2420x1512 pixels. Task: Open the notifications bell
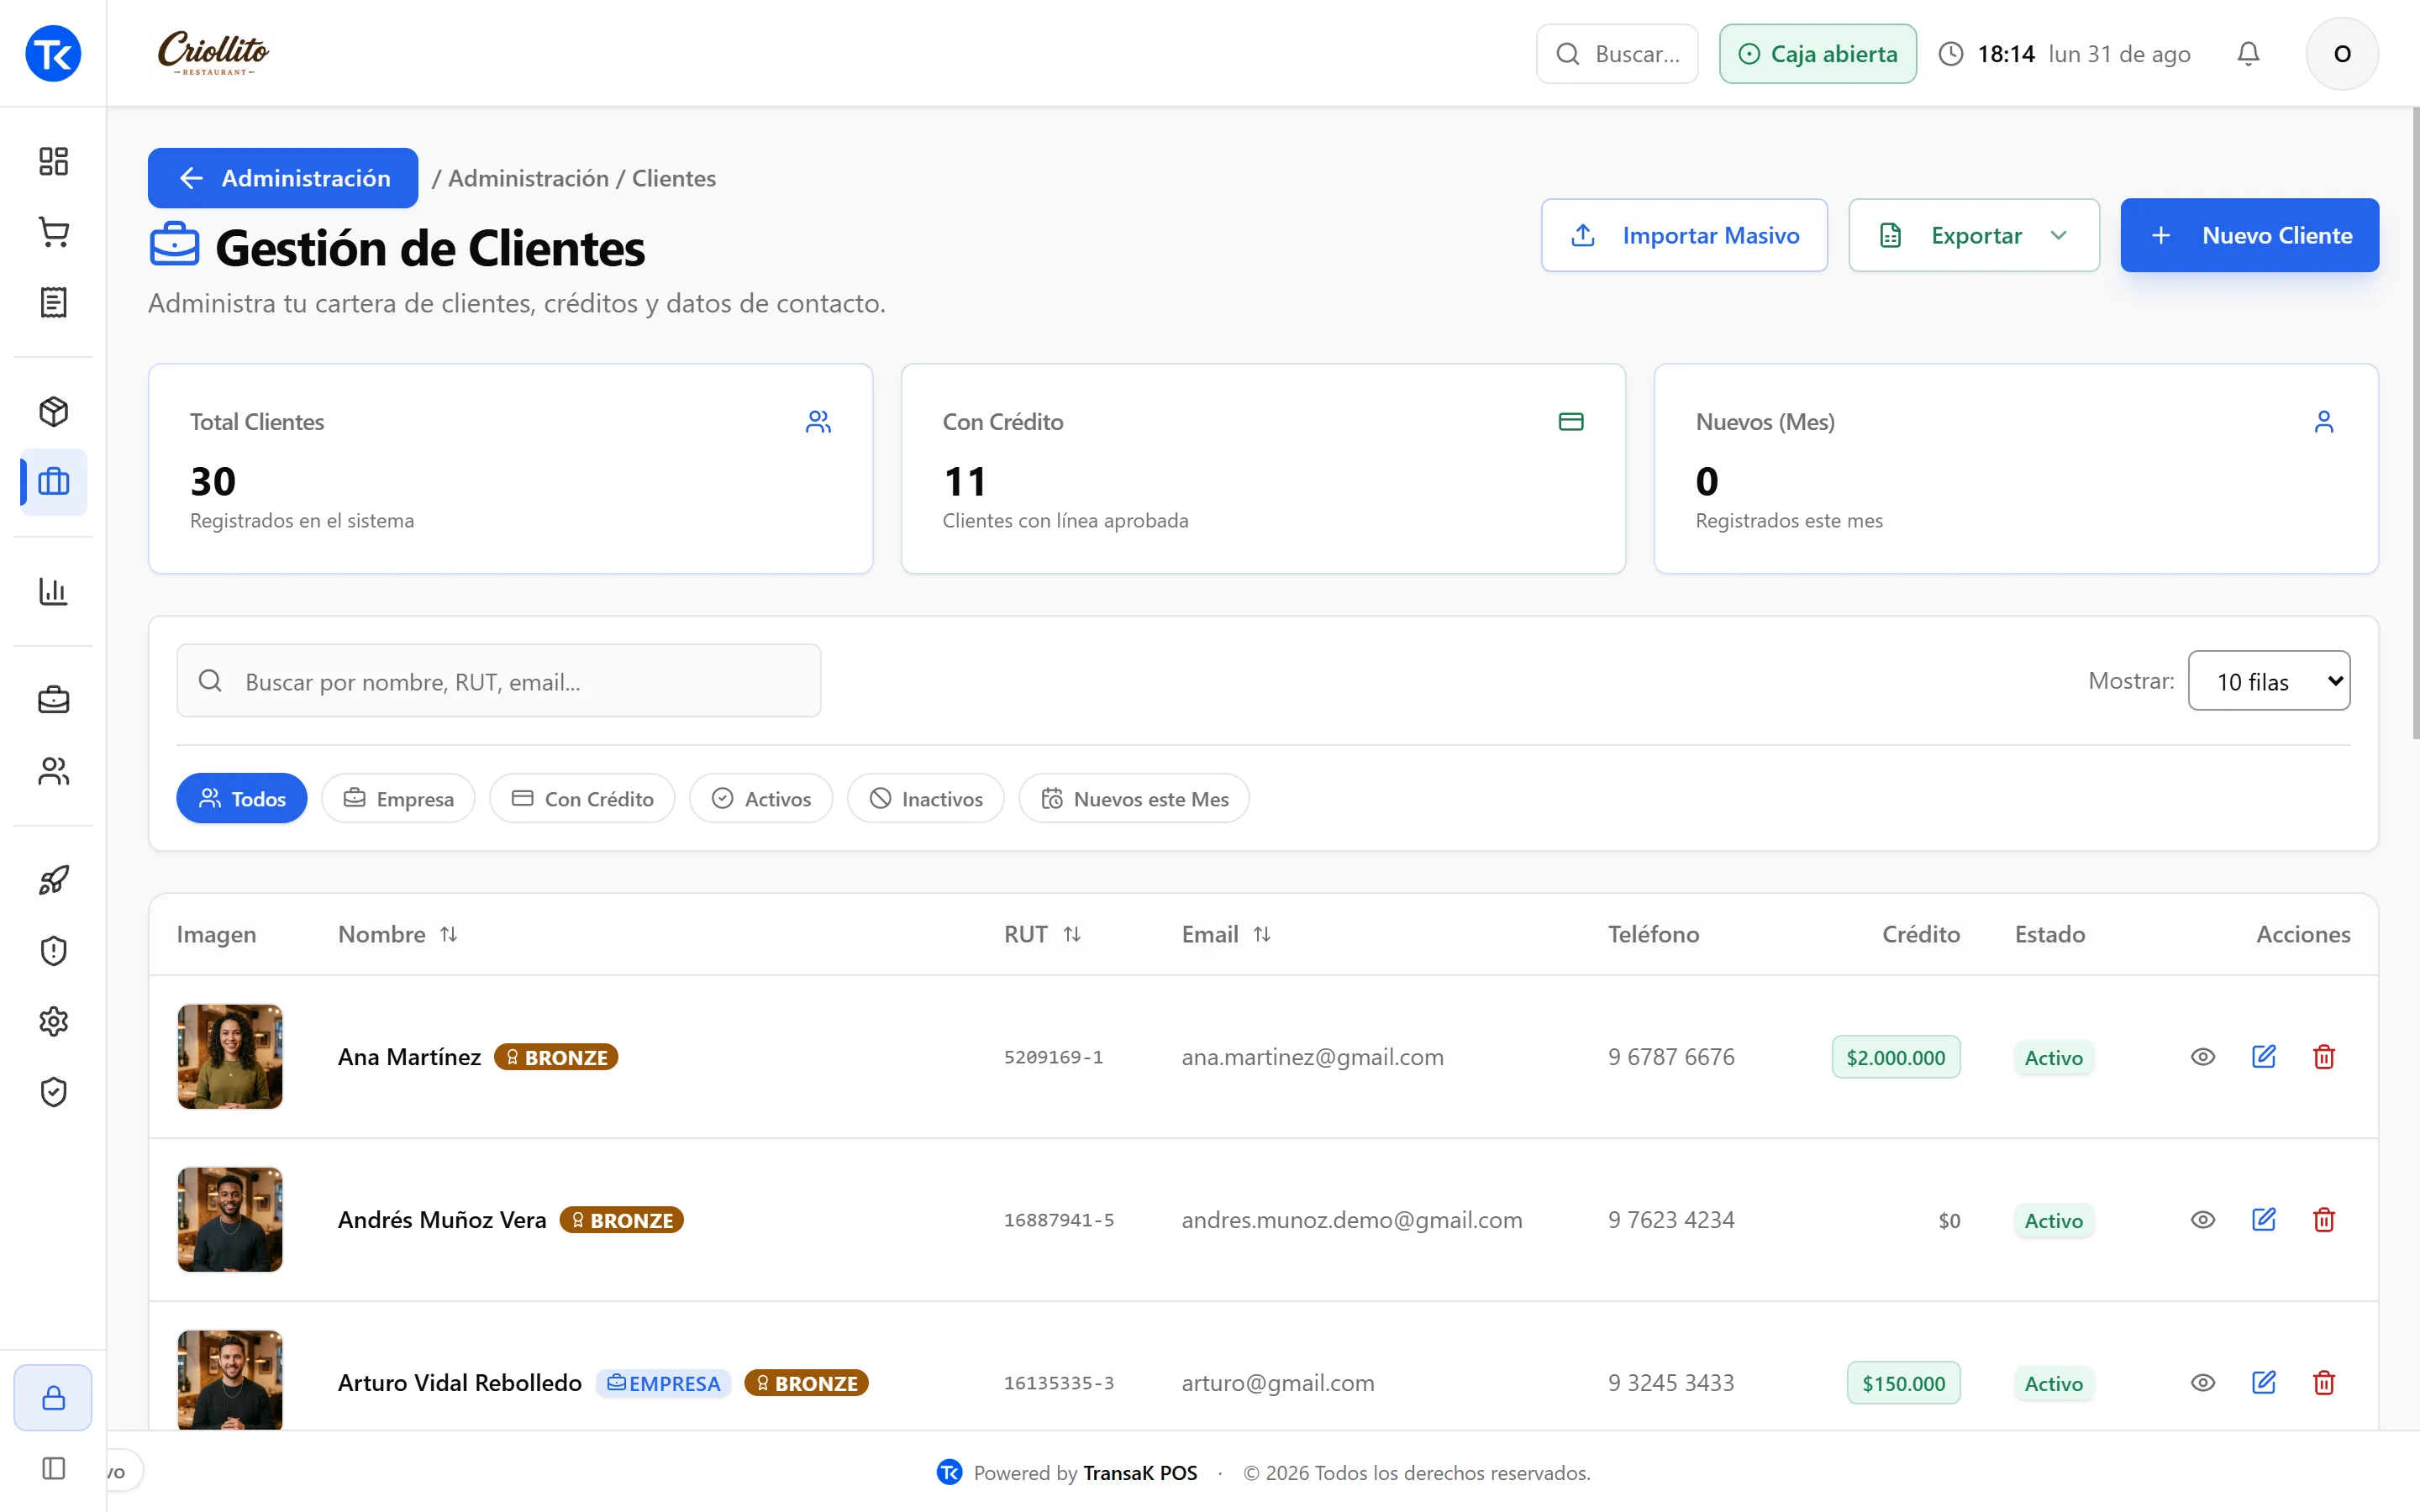pyautogui.click(x=2248, y=54)
